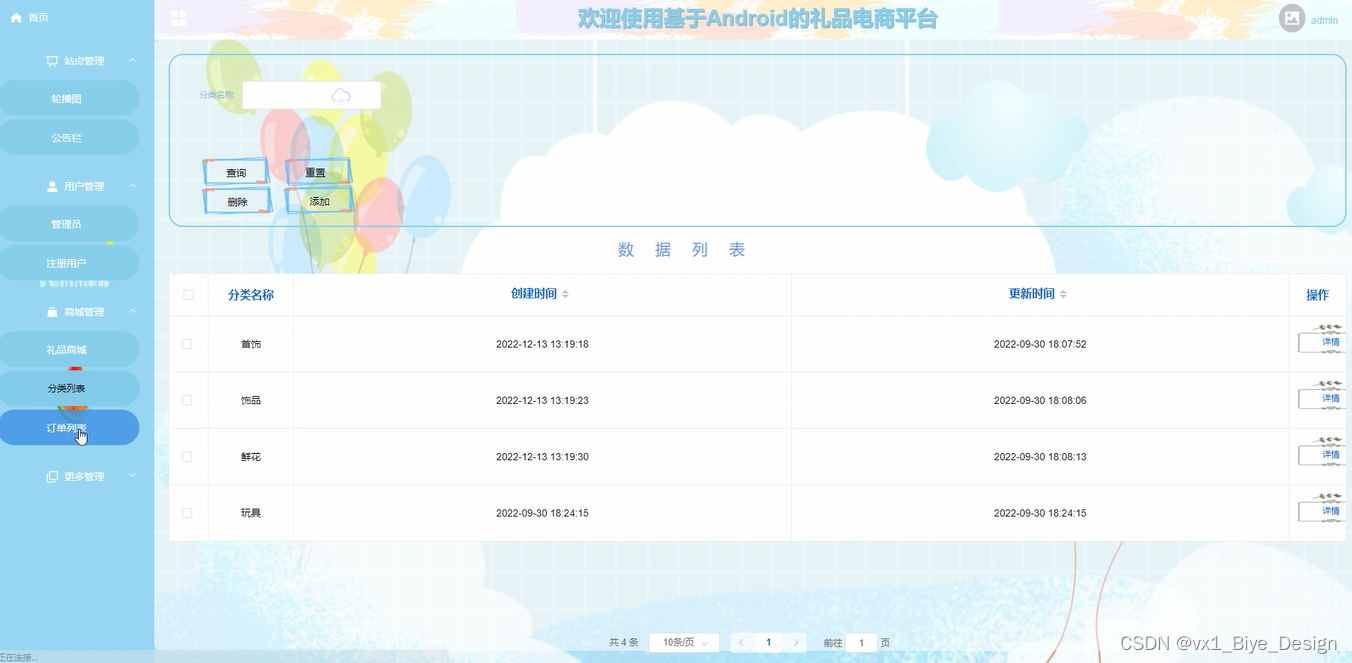The height and width of the screenshot is (663, 1352).
Task: Open 订单列表 menu item
Action: (x=68, y=428)
